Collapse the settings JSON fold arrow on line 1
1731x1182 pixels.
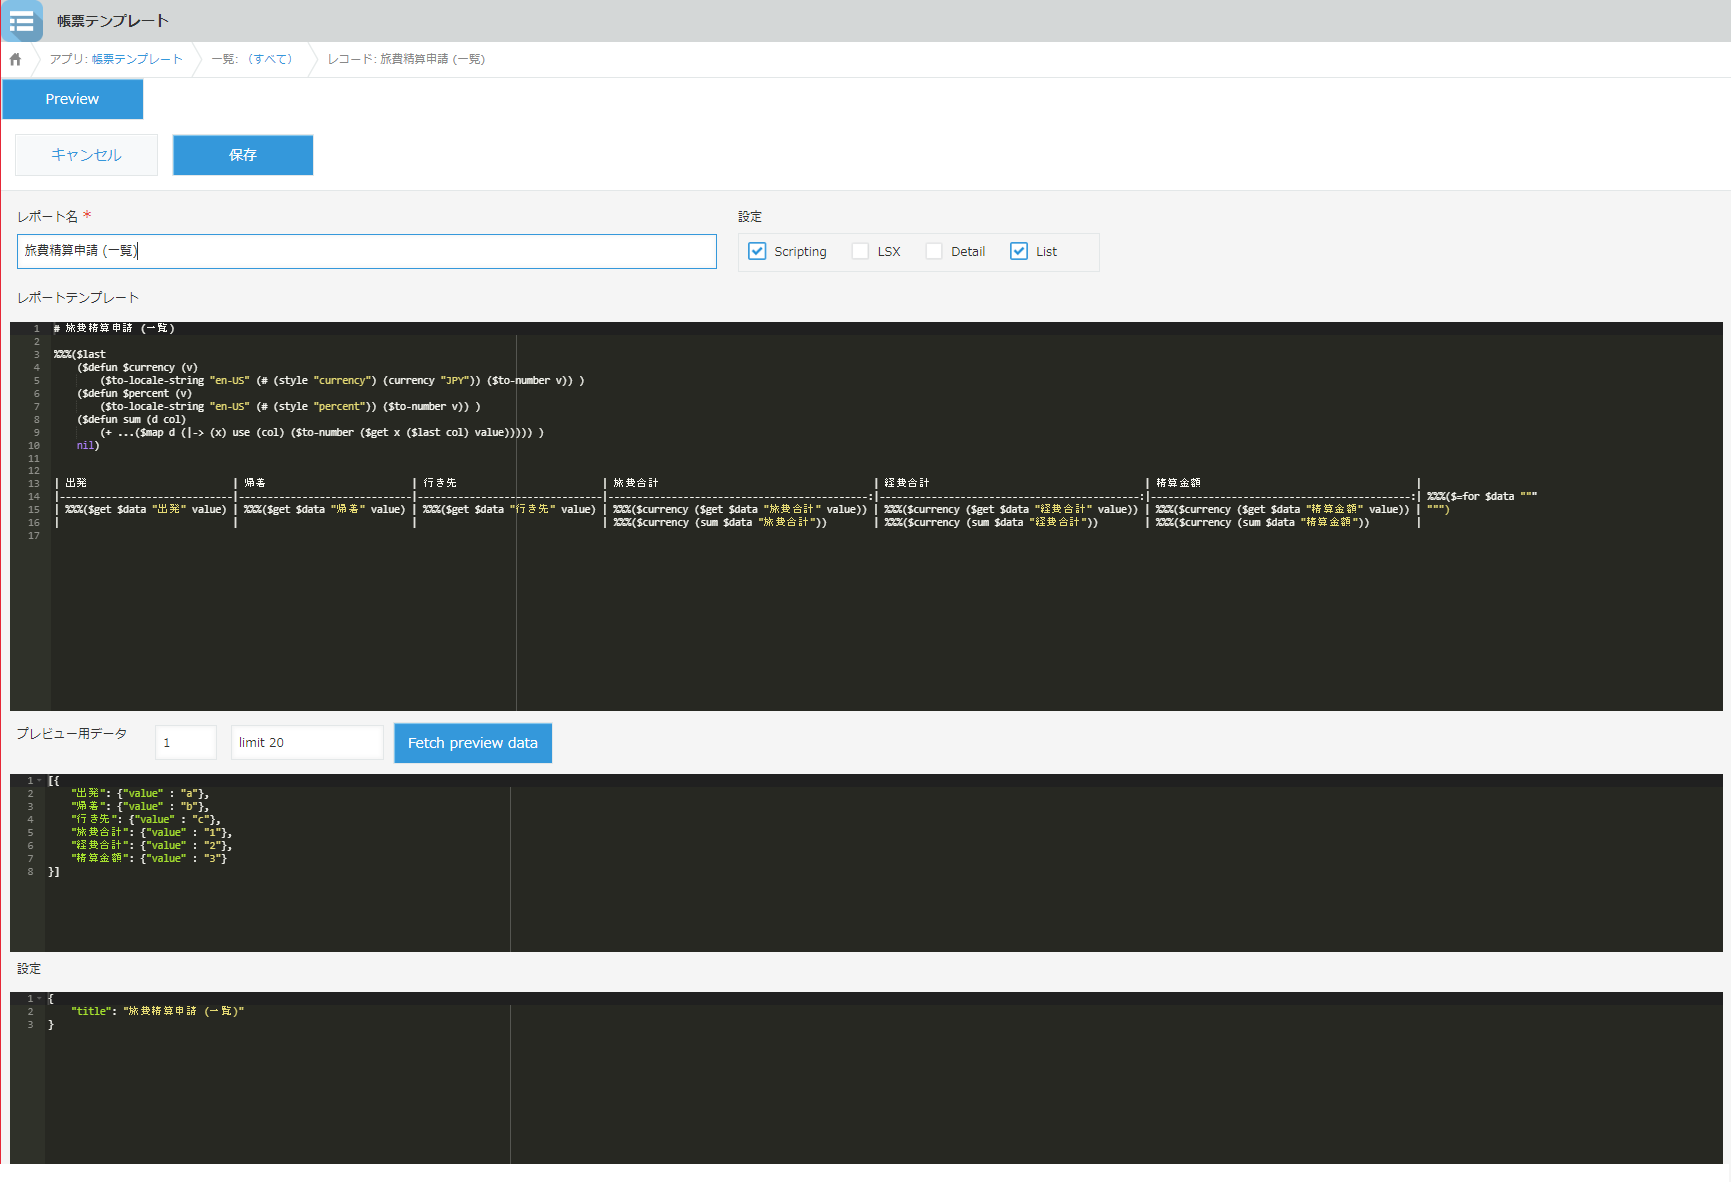coord(40,998)
